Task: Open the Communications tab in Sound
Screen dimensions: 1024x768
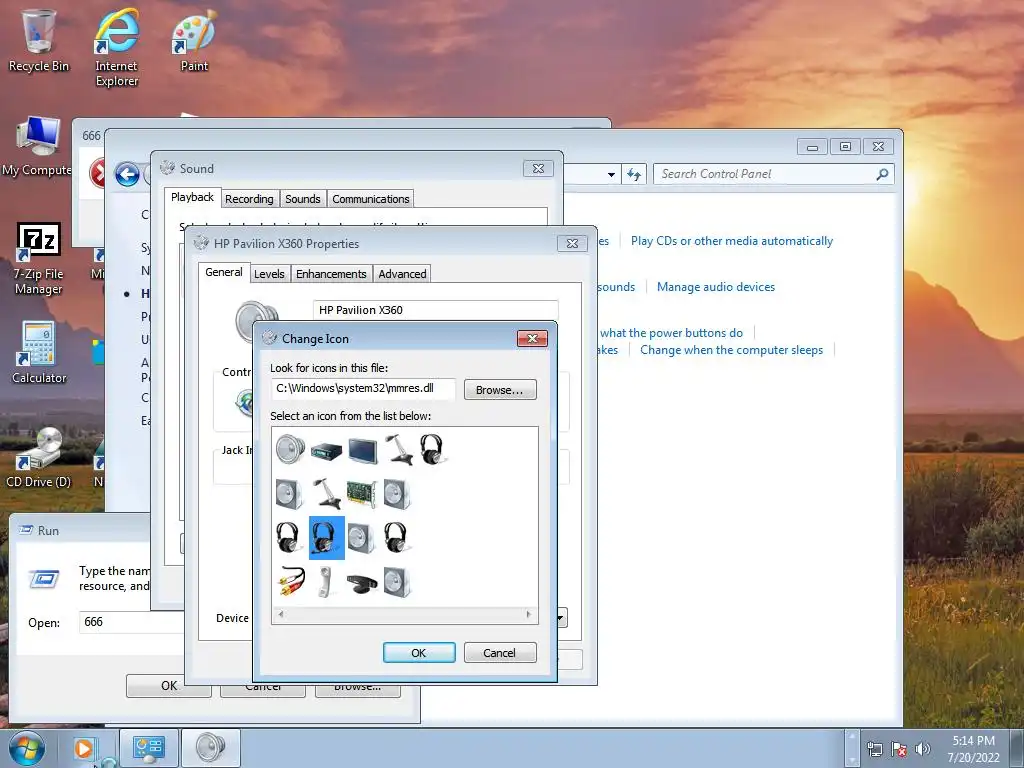Action: point(370,199)
